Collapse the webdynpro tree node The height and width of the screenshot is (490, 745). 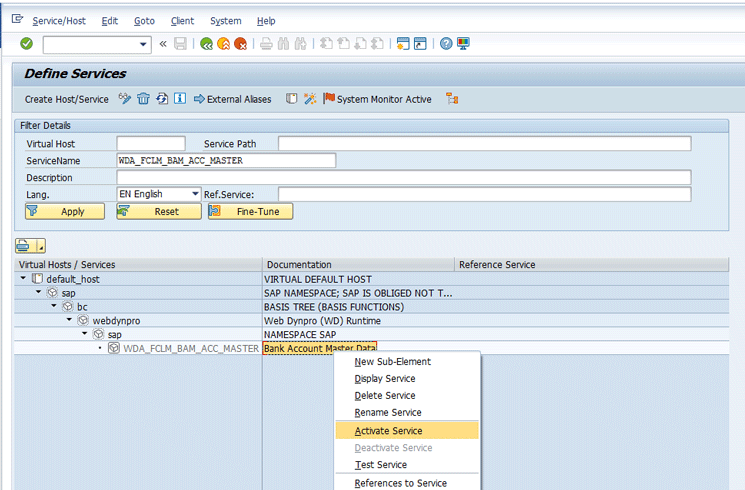coord(69,320)
